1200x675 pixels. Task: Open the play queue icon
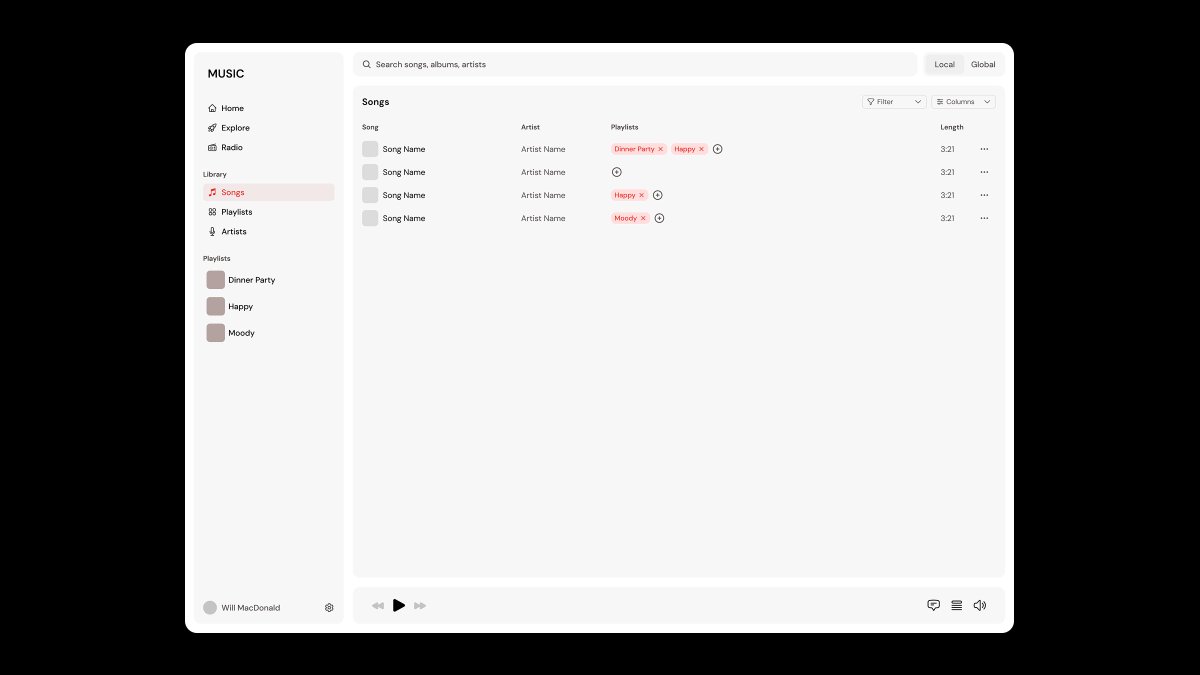click(x=957, y=605)
